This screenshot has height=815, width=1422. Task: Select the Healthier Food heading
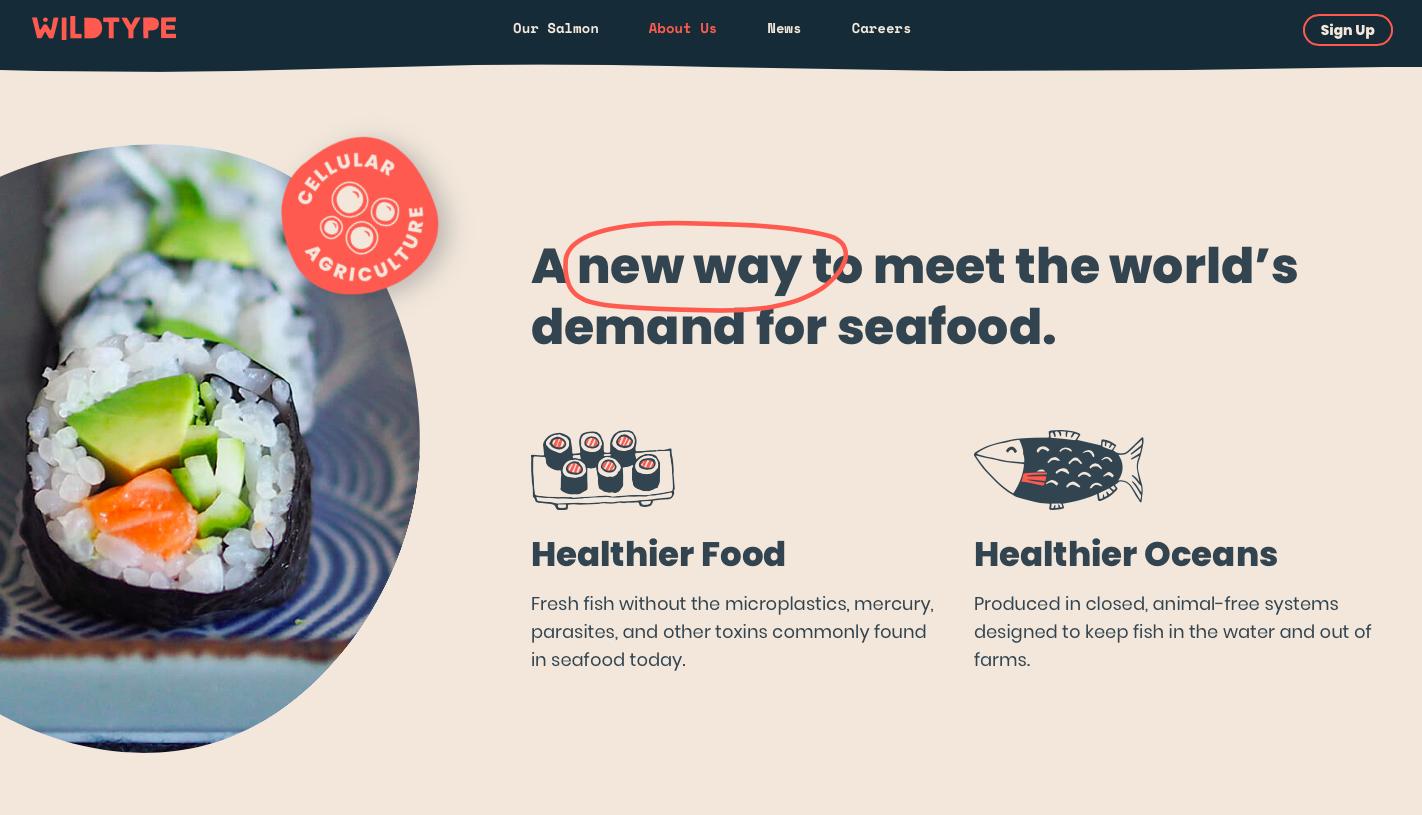658,554
